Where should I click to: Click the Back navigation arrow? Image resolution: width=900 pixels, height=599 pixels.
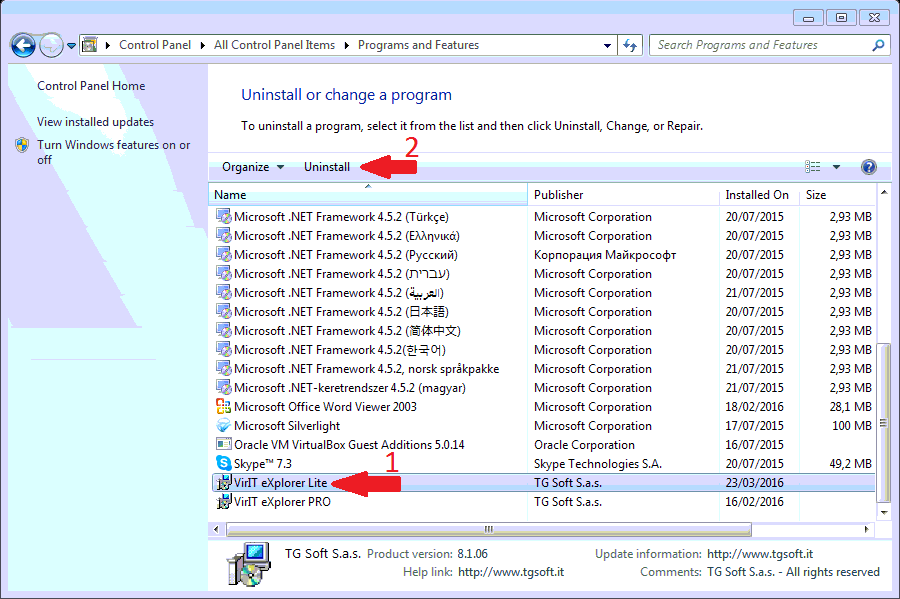click(23, 45)
